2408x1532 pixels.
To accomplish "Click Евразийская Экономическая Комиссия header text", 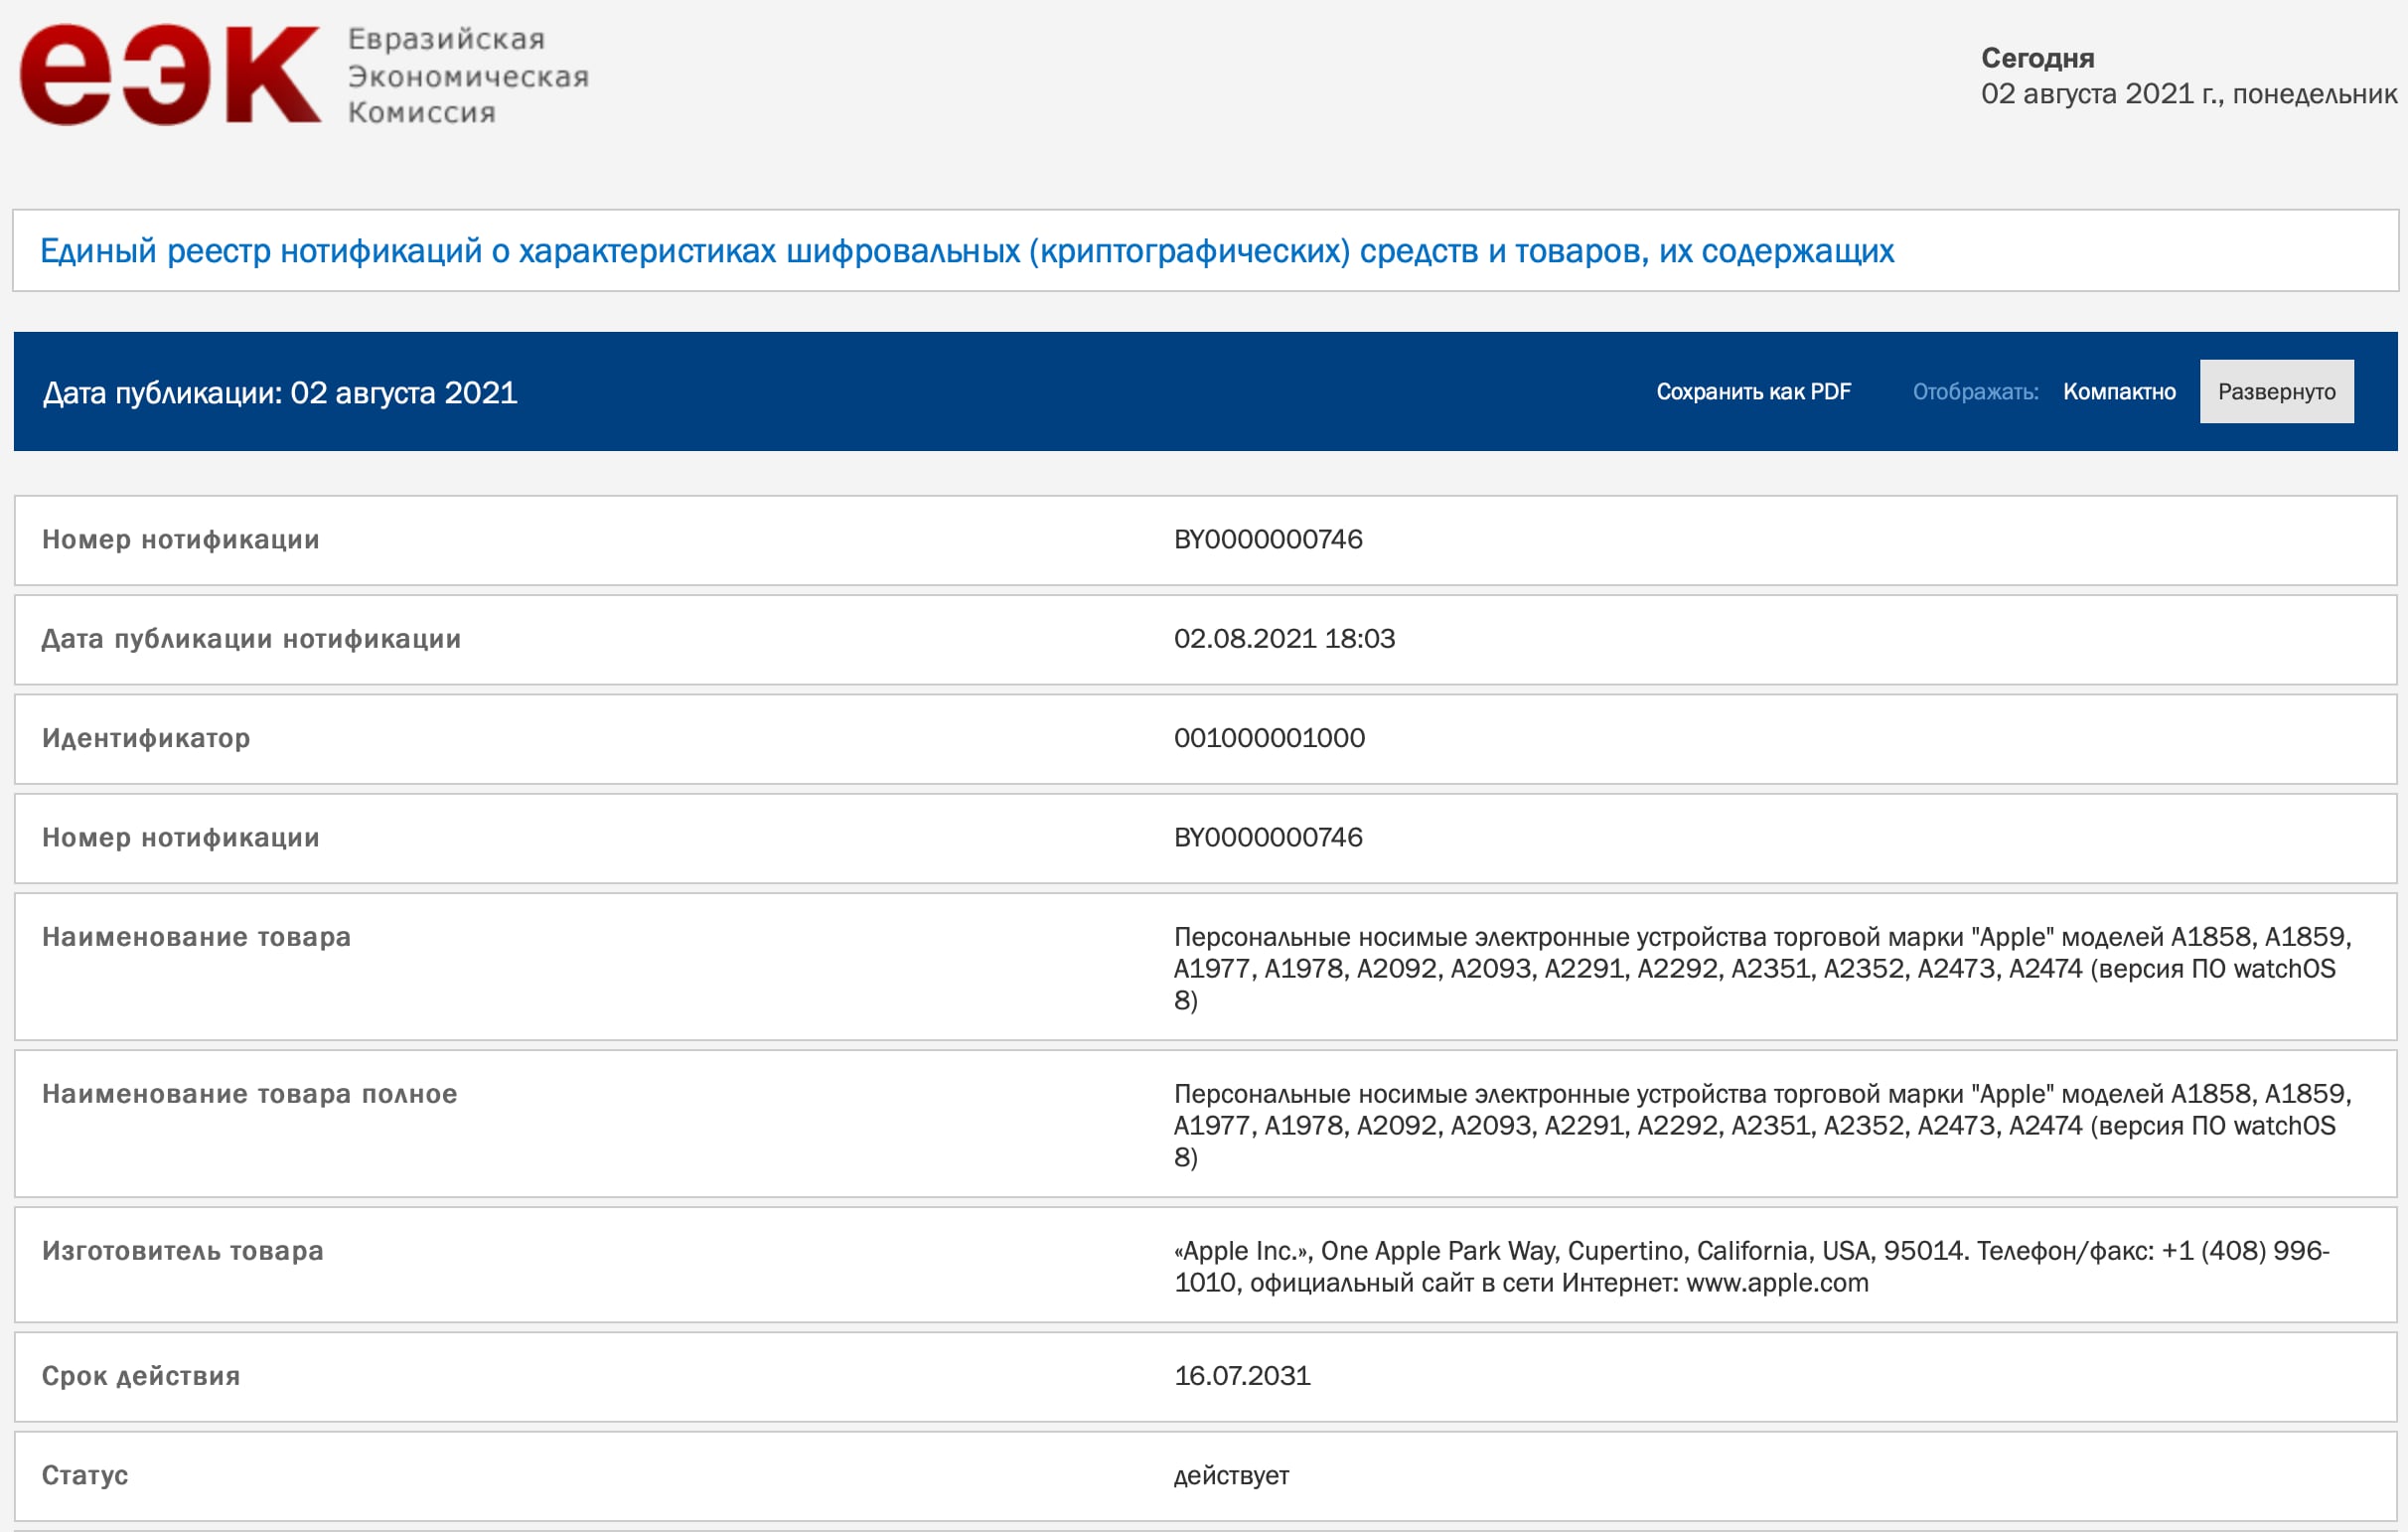I will point(467,76).
